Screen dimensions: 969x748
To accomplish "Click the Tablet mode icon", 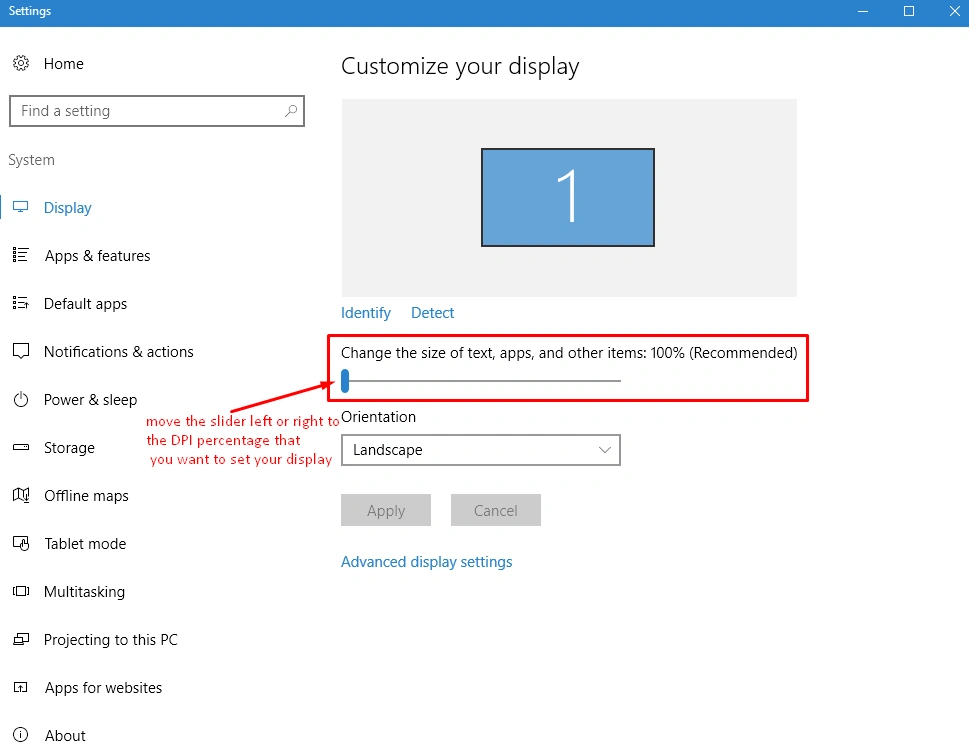I will [21, 543].
